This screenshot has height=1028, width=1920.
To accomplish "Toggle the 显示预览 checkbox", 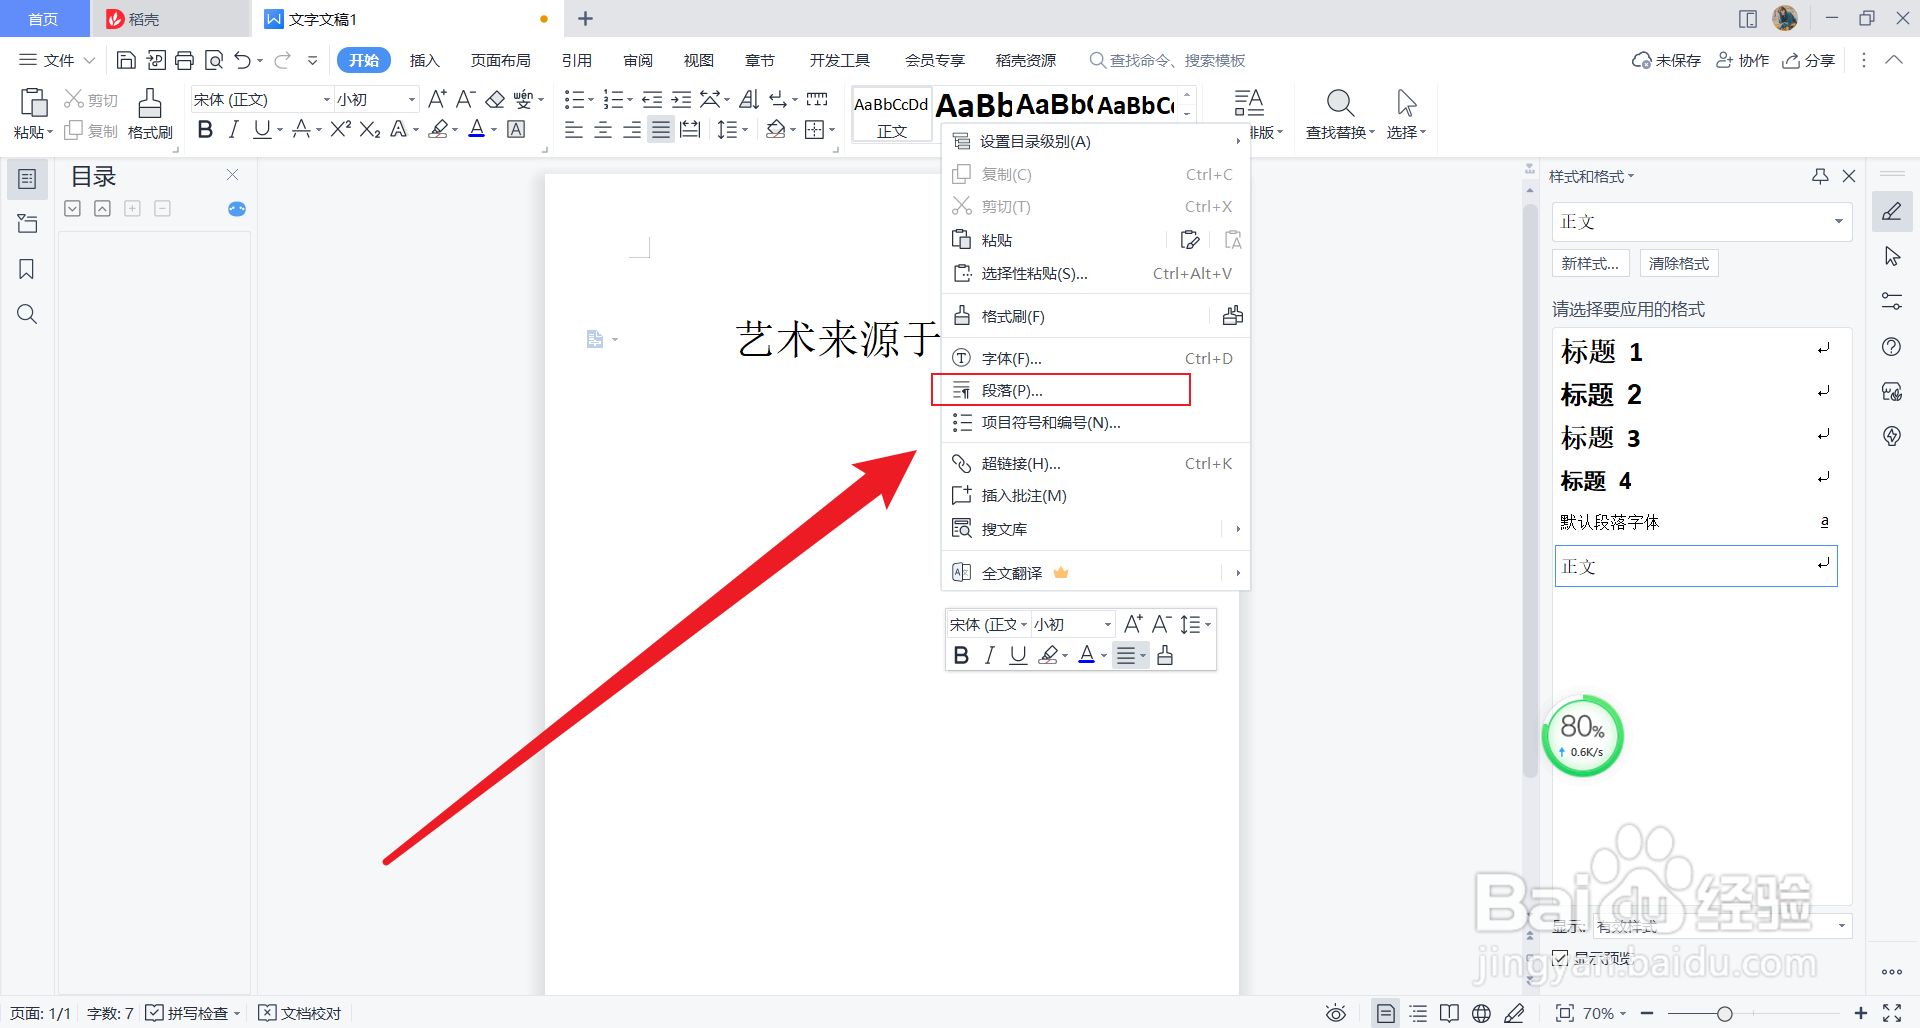I will point(1560,958).
